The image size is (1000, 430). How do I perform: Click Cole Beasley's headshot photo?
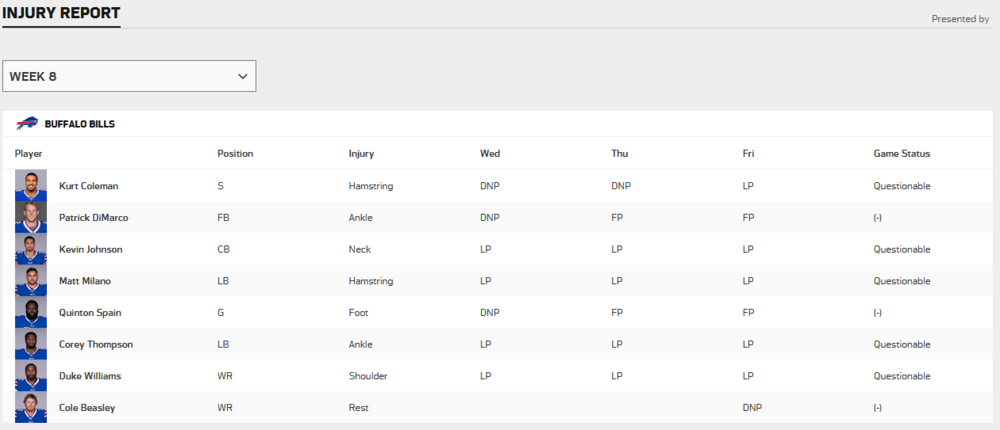pyautogui.click(x=31, y=407)
